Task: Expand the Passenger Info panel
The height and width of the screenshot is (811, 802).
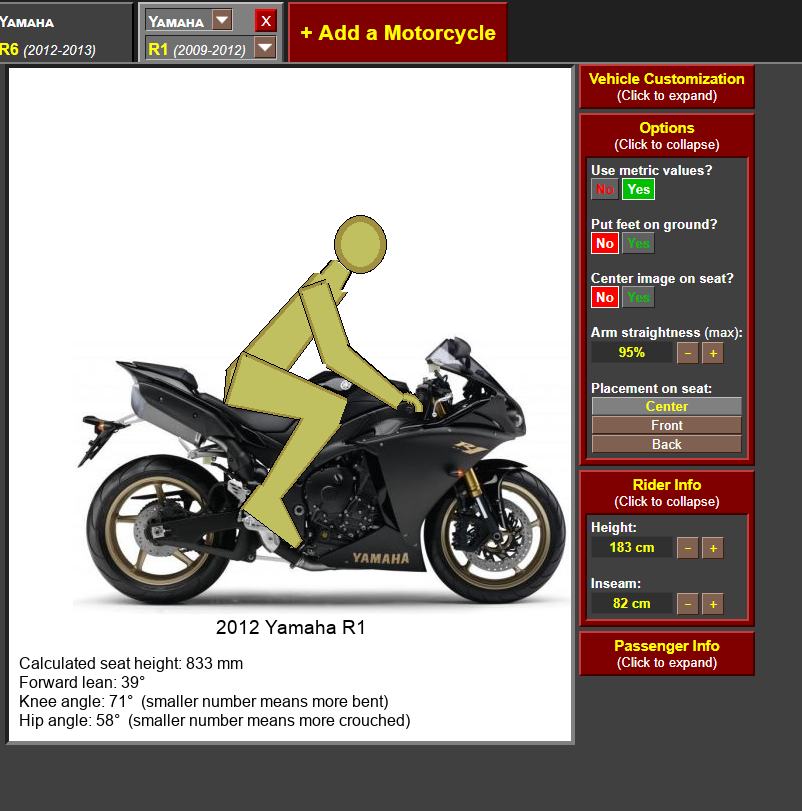Action: 667,653
